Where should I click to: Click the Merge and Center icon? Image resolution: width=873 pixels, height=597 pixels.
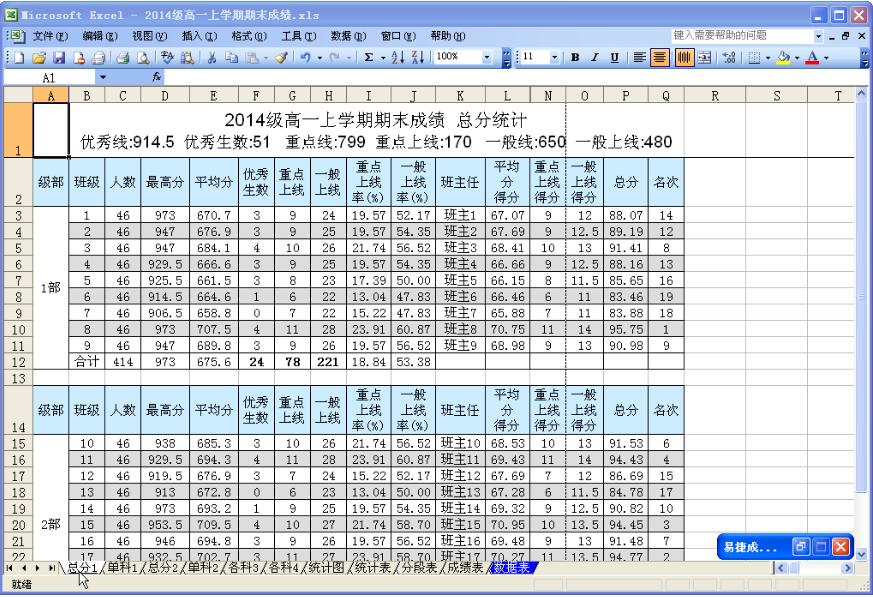pyautogui.click(x=704, y=57)
